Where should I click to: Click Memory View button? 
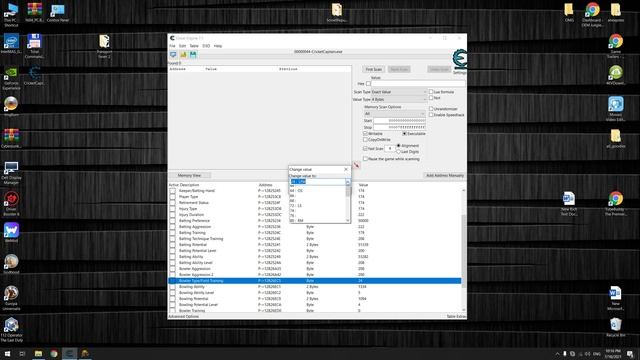point(189,176)
